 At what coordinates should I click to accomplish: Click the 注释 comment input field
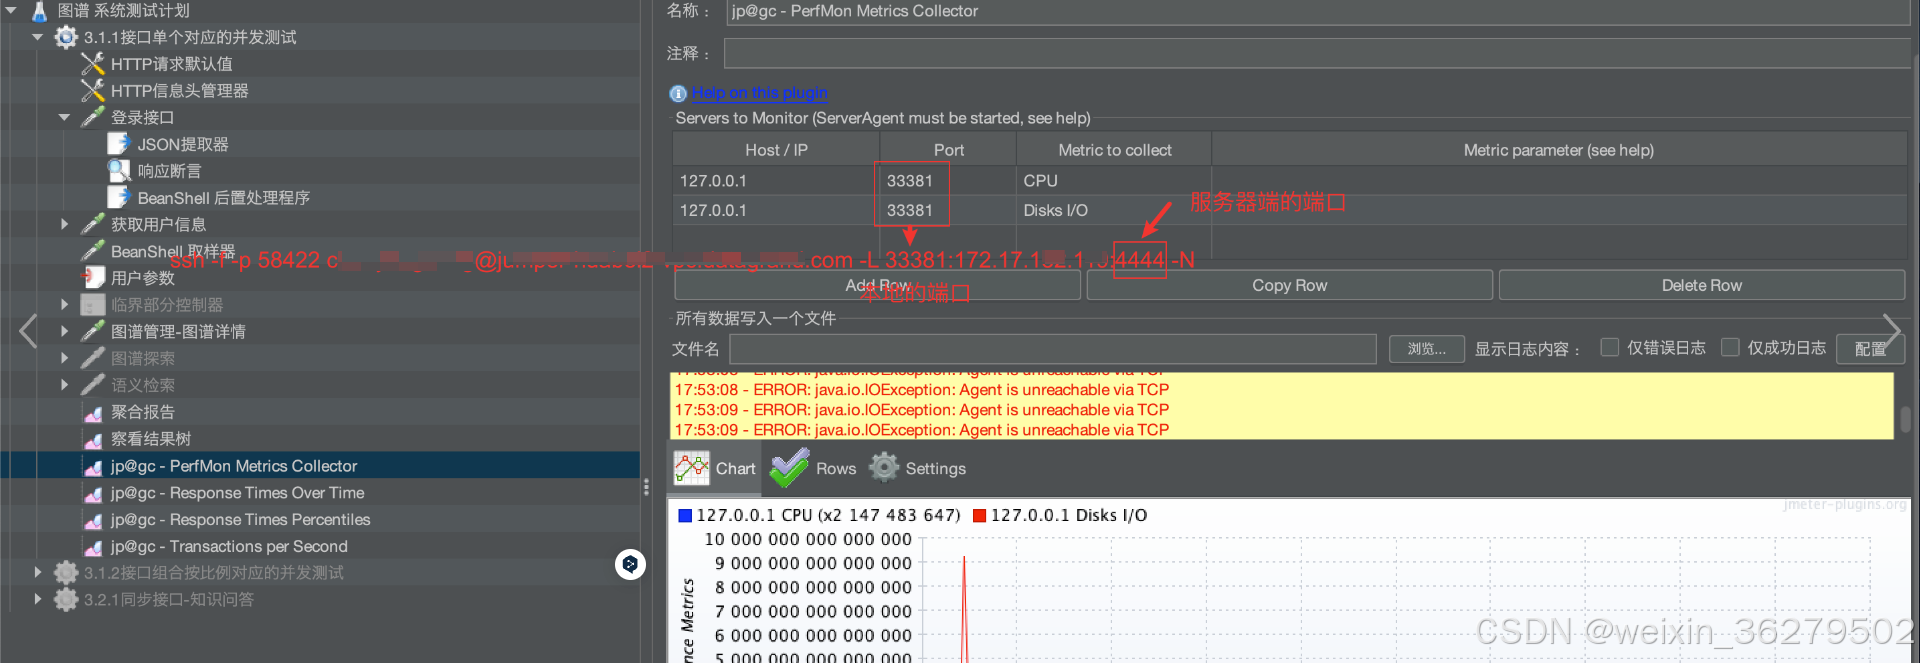(x=1318, y=54)
